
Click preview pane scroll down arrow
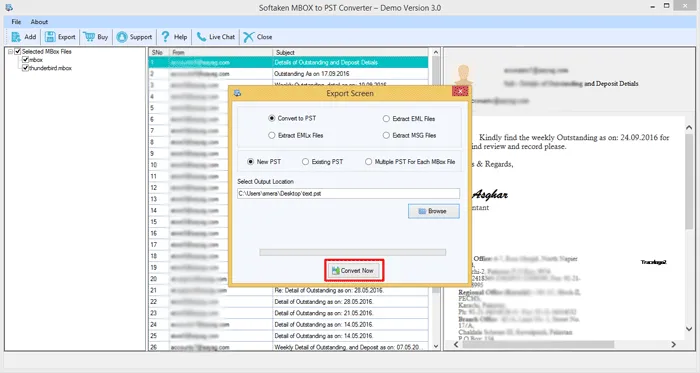click(689, 329)
